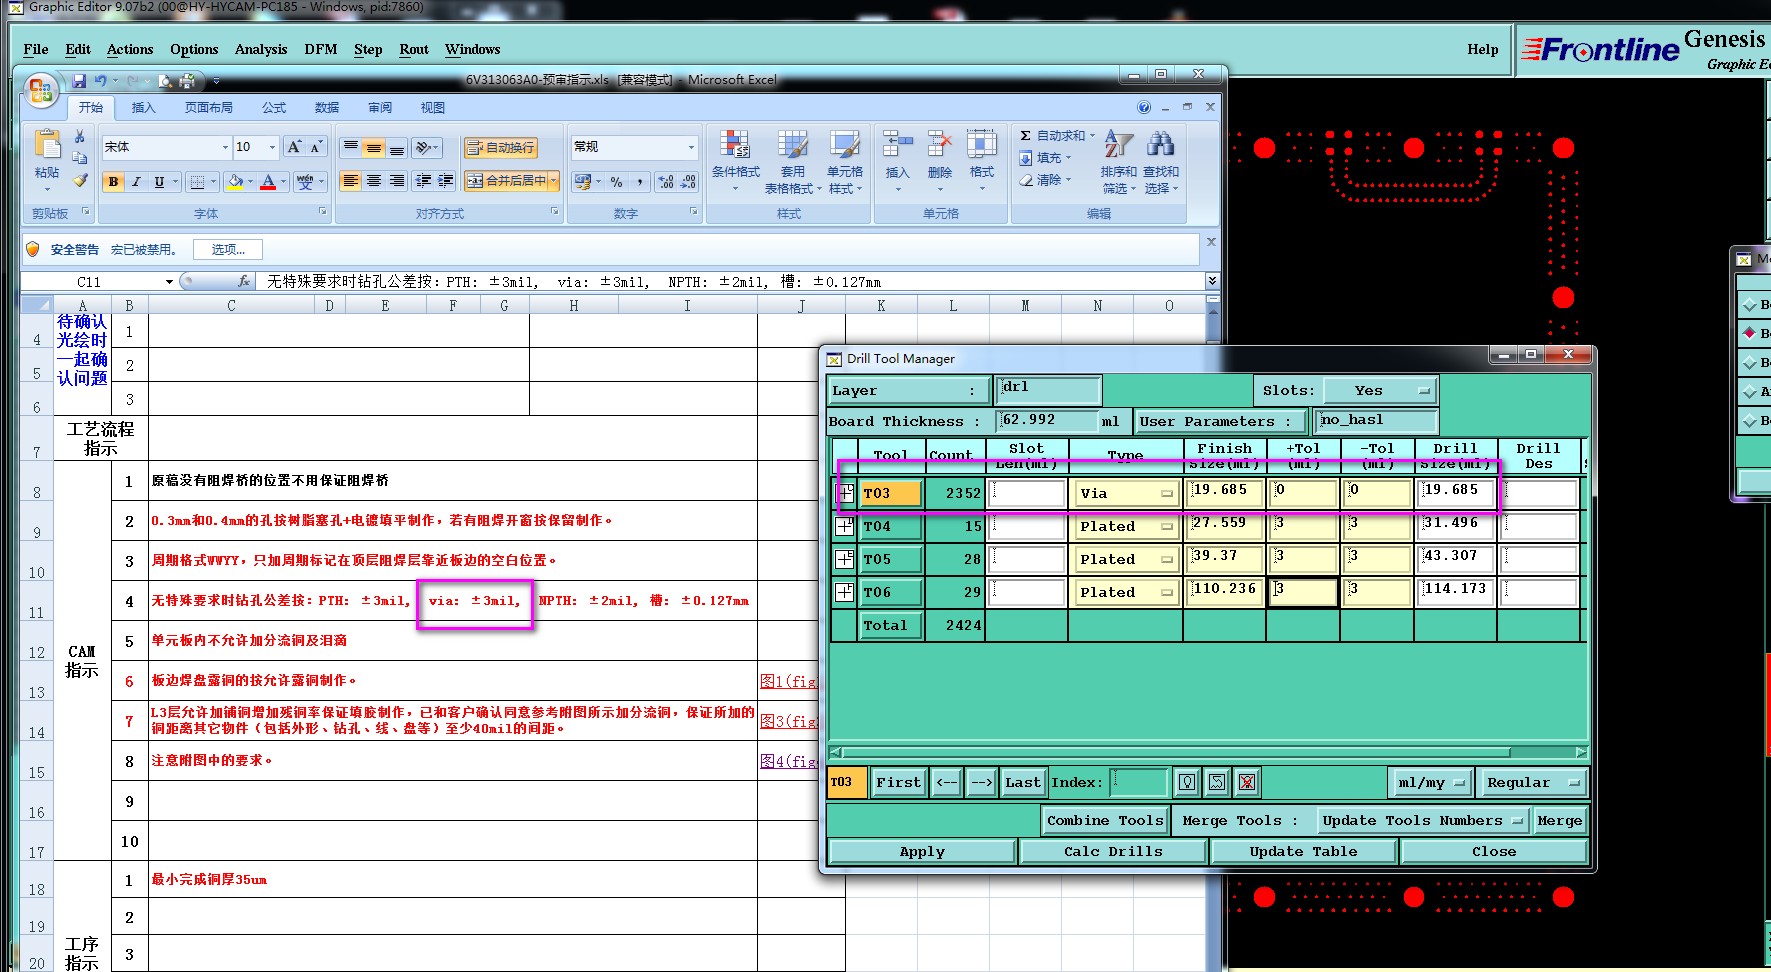Switch to the 公式 ribbon tab
The width and height of the screenshot is (1771, 972).
coord(274,107)
